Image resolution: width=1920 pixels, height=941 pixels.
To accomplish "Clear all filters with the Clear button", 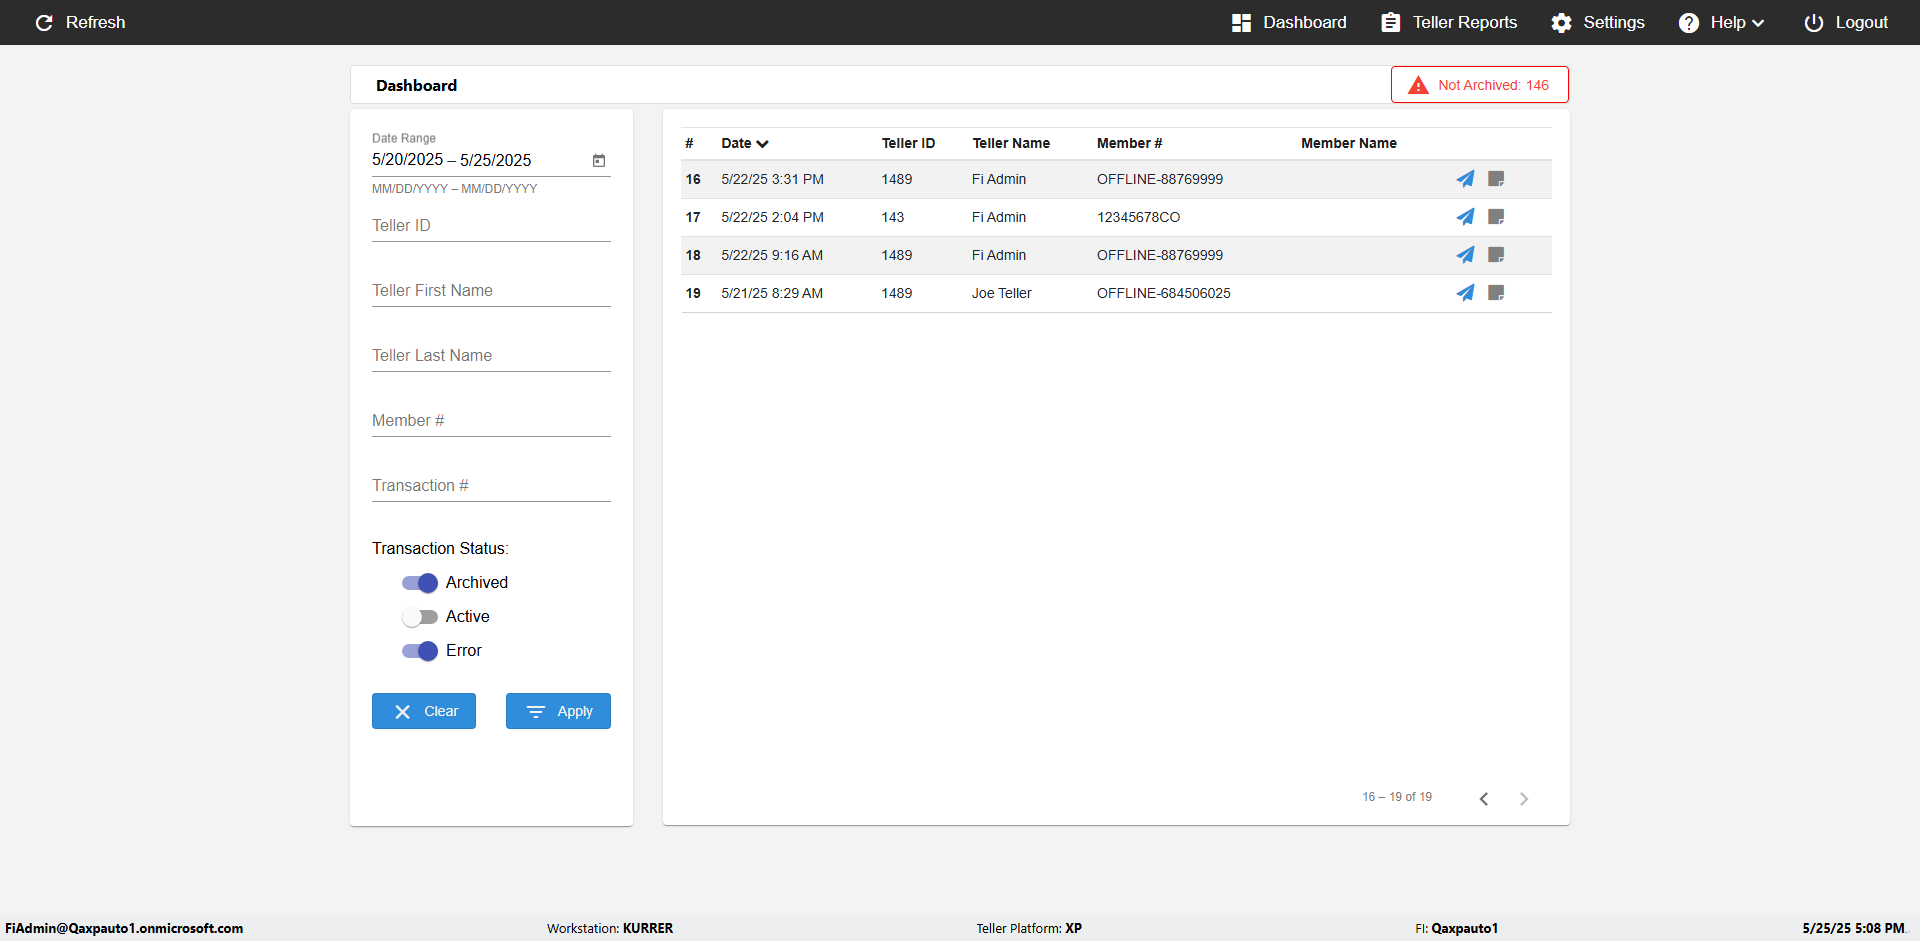I will click(424, 711).
